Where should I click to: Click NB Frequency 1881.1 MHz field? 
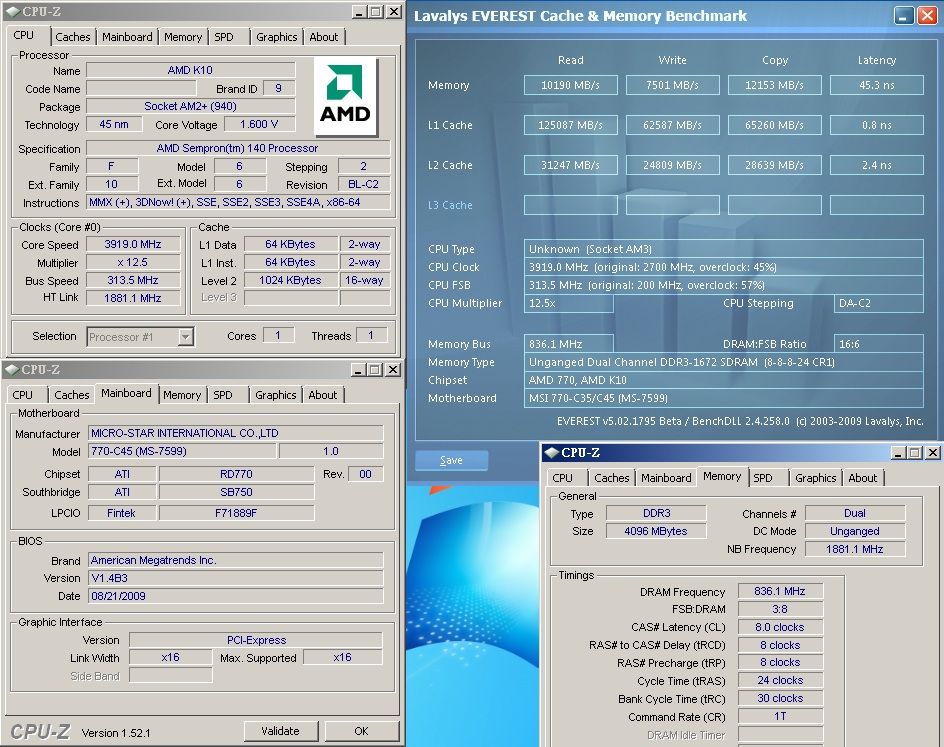(855, 549)
